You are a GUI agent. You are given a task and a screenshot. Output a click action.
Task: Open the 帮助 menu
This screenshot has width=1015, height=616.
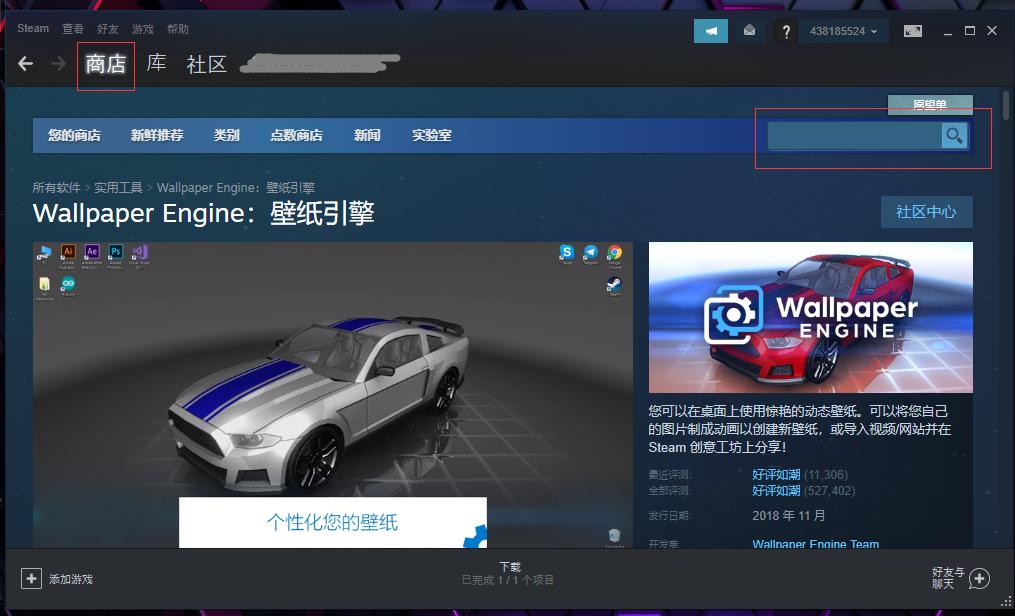click(x=178, y=28)
